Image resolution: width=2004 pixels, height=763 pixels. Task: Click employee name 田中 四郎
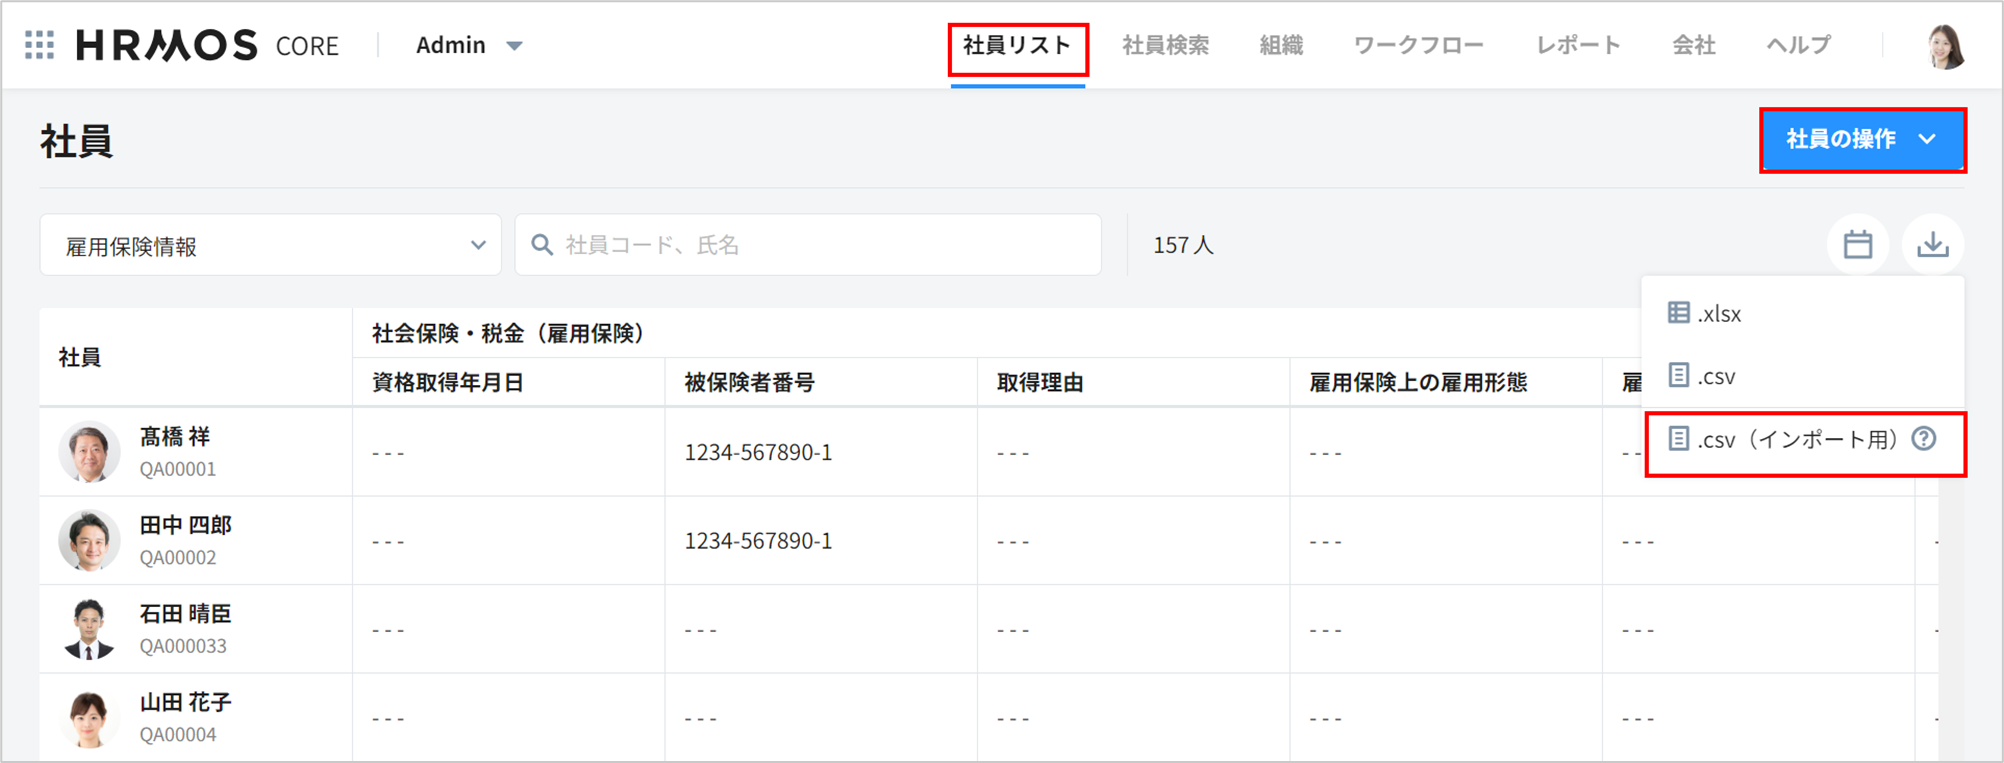point(185,525)
